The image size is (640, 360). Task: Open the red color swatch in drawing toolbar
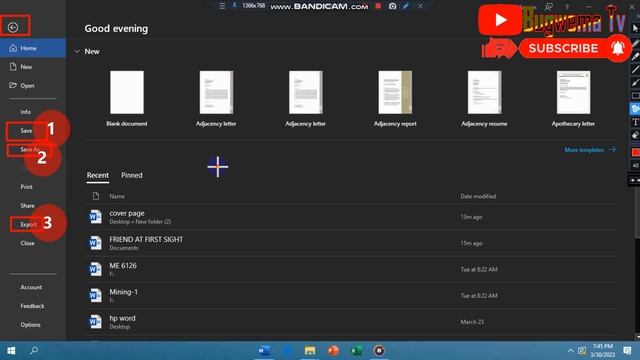pyautogui.click(x=635, y=152)
